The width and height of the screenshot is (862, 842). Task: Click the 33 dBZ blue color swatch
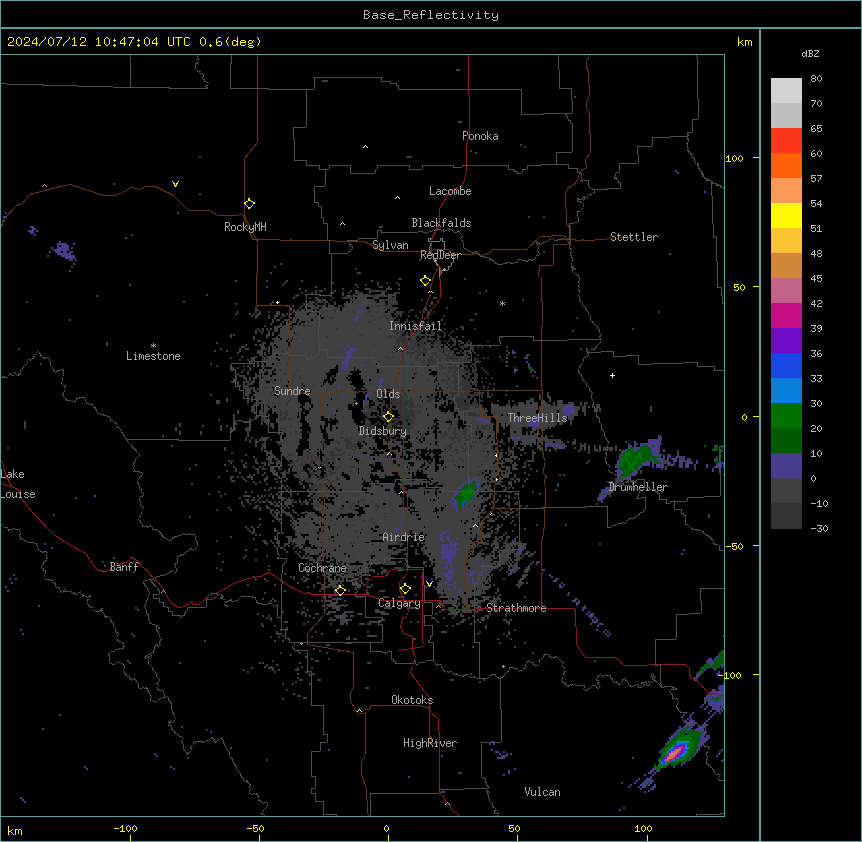click(x=786, y=390)
